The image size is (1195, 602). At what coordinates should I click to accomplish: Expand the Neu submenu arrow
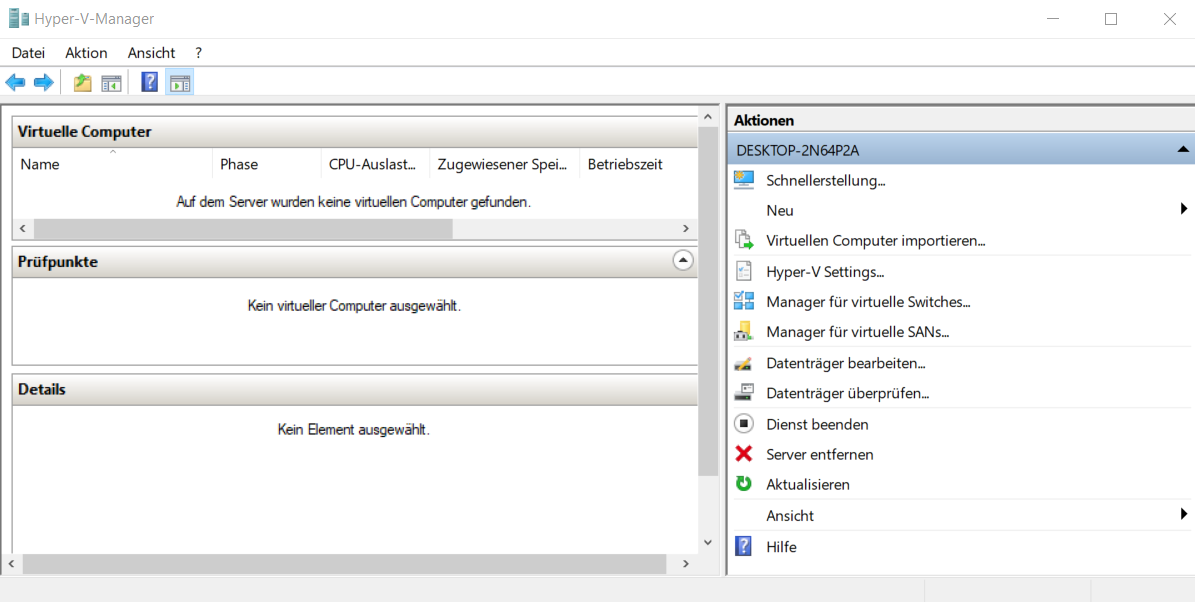1183,210
